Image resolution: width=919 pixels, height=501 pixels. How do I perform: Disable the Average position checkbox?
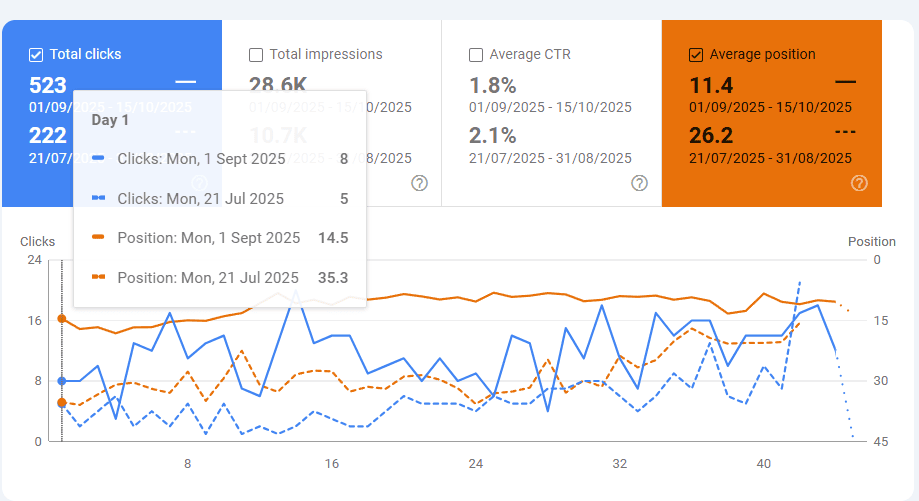click(x=696, y=55)
